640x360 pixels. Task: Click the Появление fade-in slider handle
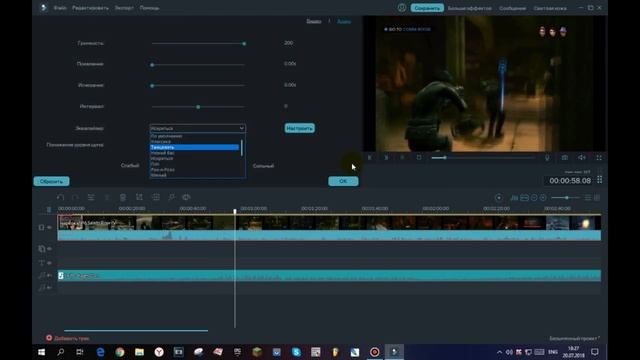click(152, 64)
